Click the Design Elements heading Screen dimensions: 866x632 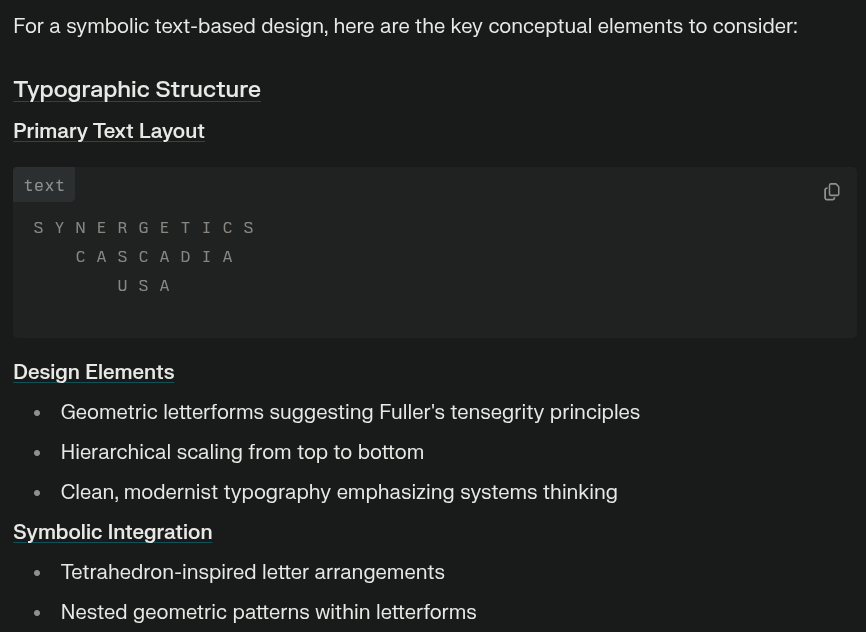(94, 372)
